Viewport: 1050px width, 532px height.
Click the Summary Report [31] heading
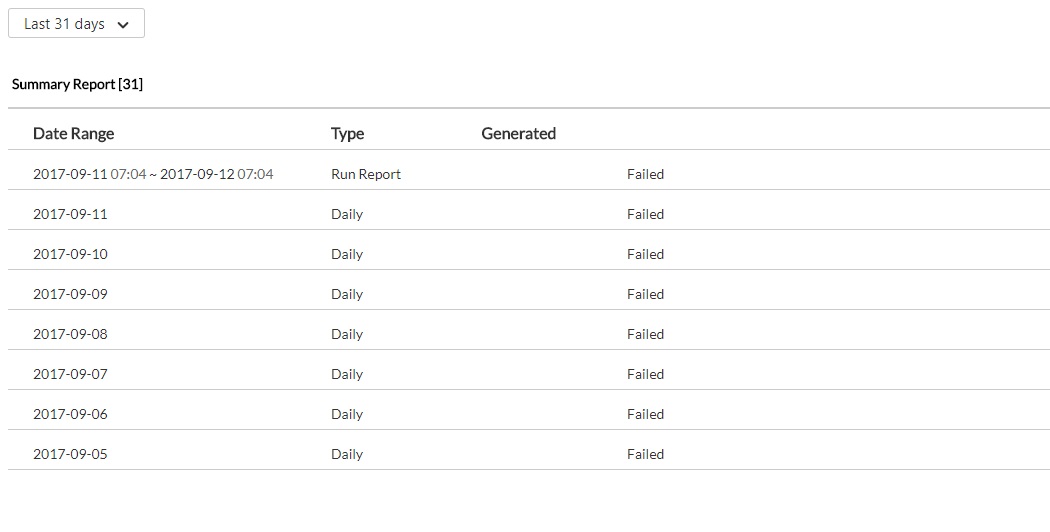(x=77, y=84)
